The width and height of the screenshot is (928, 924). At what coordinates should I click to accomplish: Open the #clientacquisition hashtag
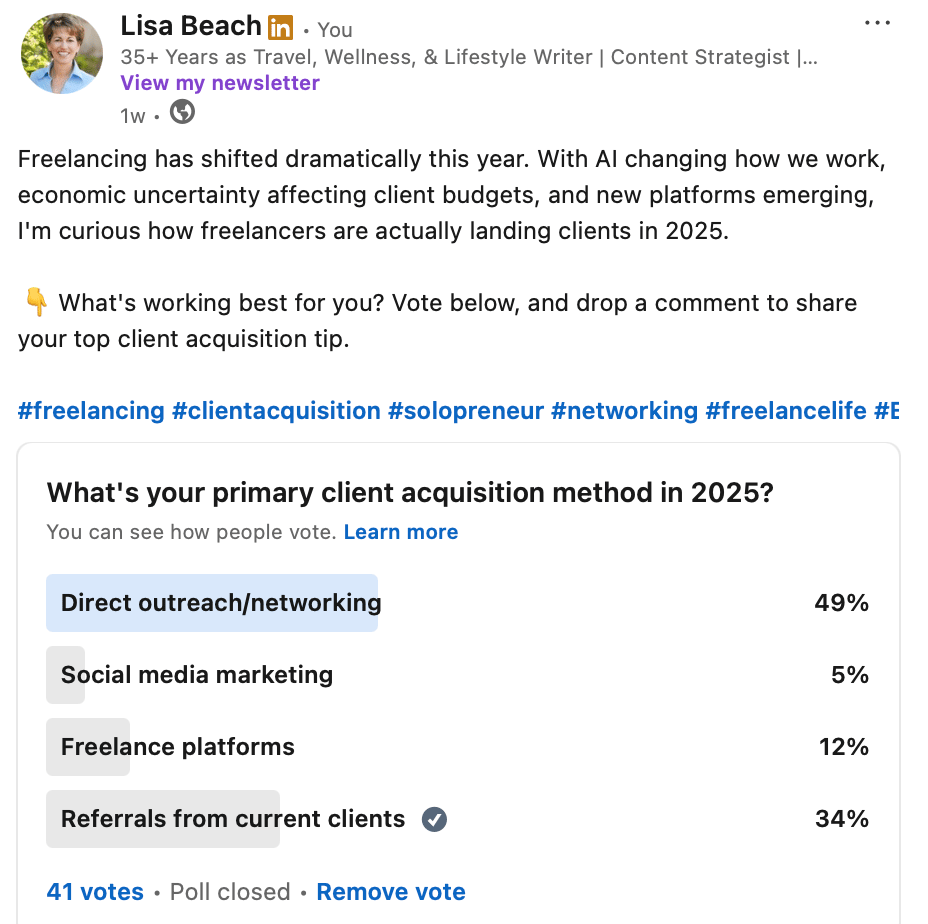276,411
